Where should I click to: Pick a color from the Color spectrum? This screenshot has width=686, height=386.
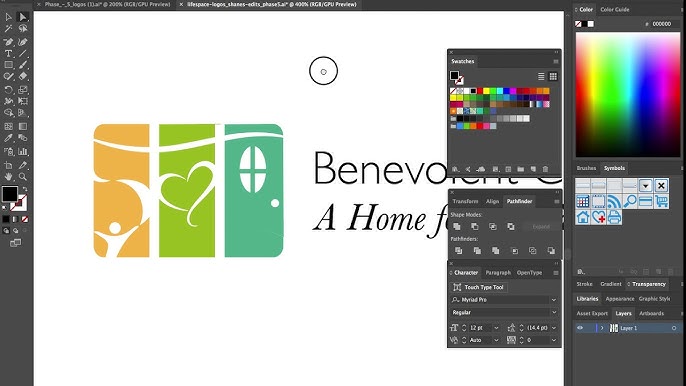627,95
